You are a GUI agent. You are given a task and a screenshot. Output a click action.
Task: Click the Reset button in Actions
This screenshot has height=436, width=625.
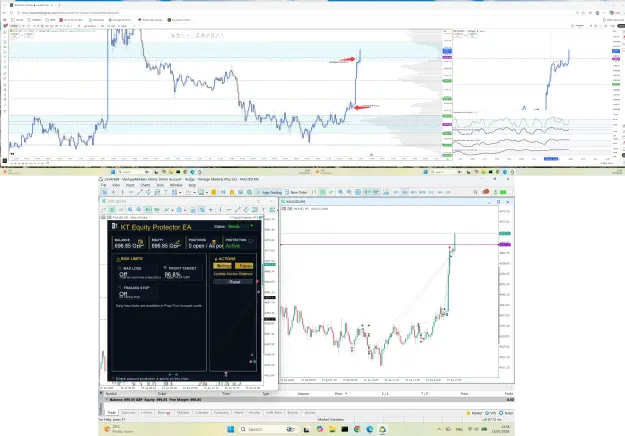[233, 282]
